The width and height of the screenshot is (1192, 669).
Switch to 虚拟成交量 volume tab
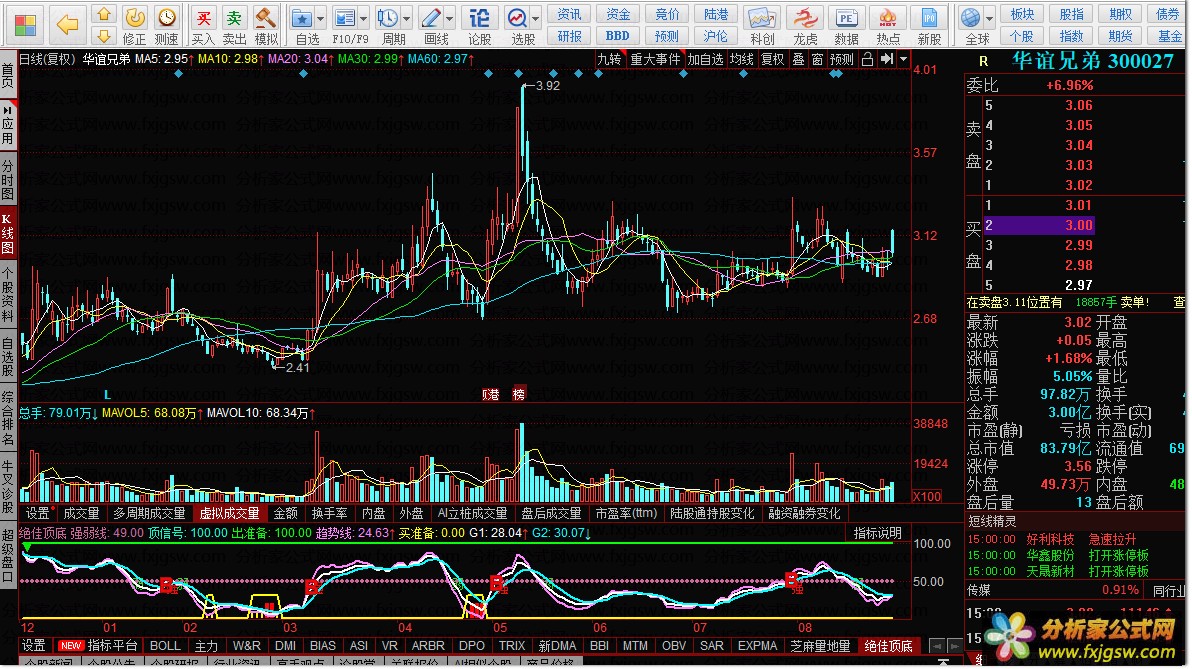[230, 514]
